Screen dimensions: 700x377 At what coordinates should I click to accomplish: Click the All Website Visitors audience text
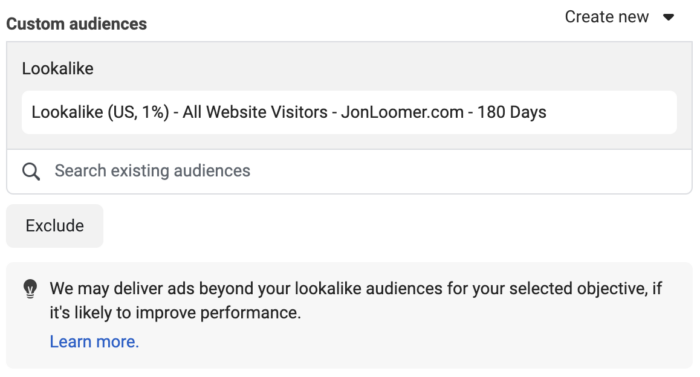click(255, 112)
